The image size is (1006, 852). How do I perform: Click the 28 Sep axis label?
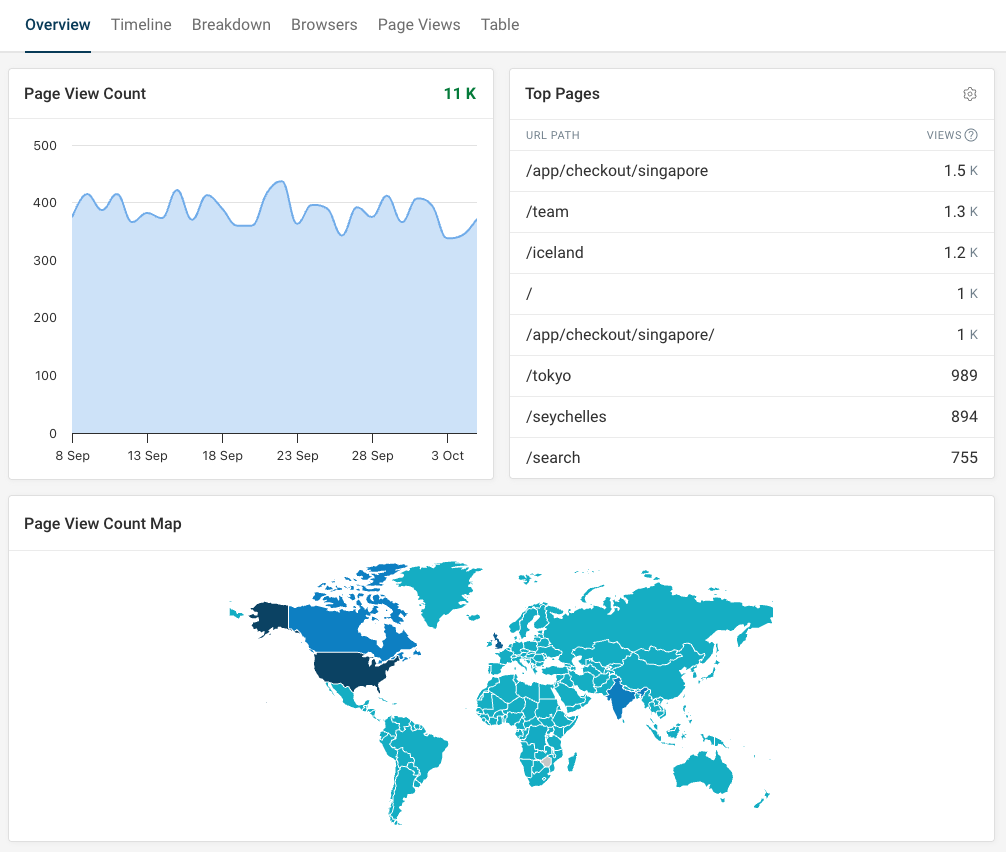[x=373, y=456]
